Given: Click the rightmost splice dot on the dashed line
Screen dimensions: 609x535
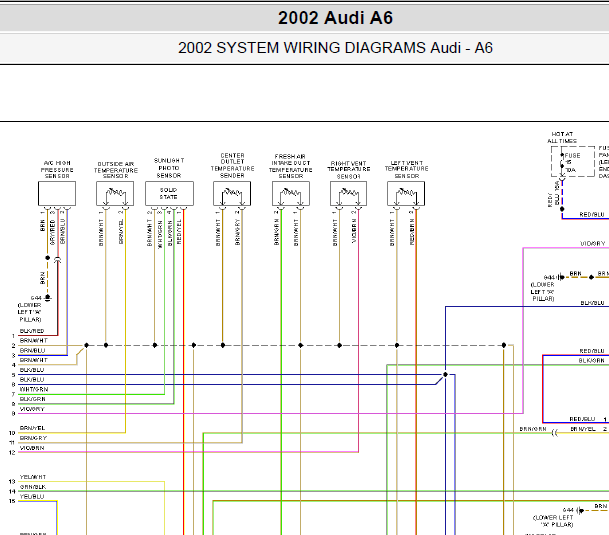Looking at the screenshot, I should (504, 345).
